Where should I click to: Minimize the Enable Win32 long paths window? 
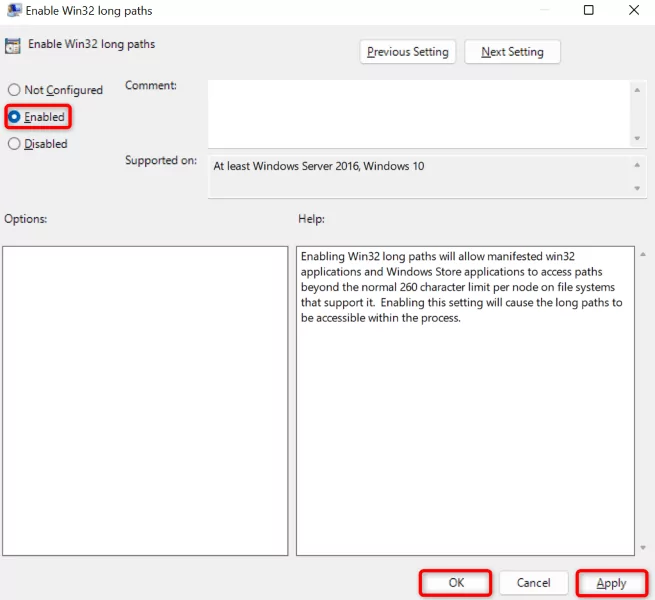click(x=543, y=10)
